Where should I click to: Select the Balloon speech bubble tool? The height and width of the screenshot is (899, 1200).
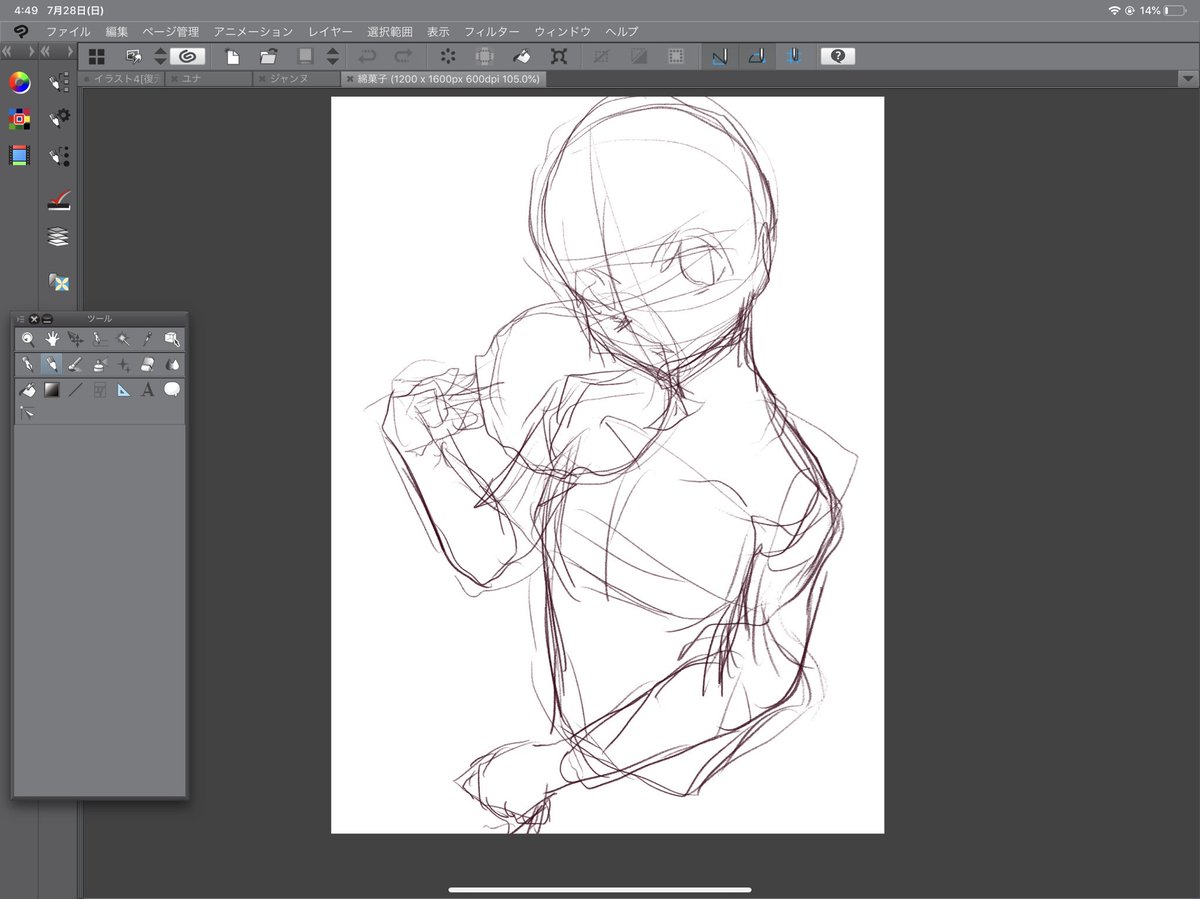click(x=172, y=390)
